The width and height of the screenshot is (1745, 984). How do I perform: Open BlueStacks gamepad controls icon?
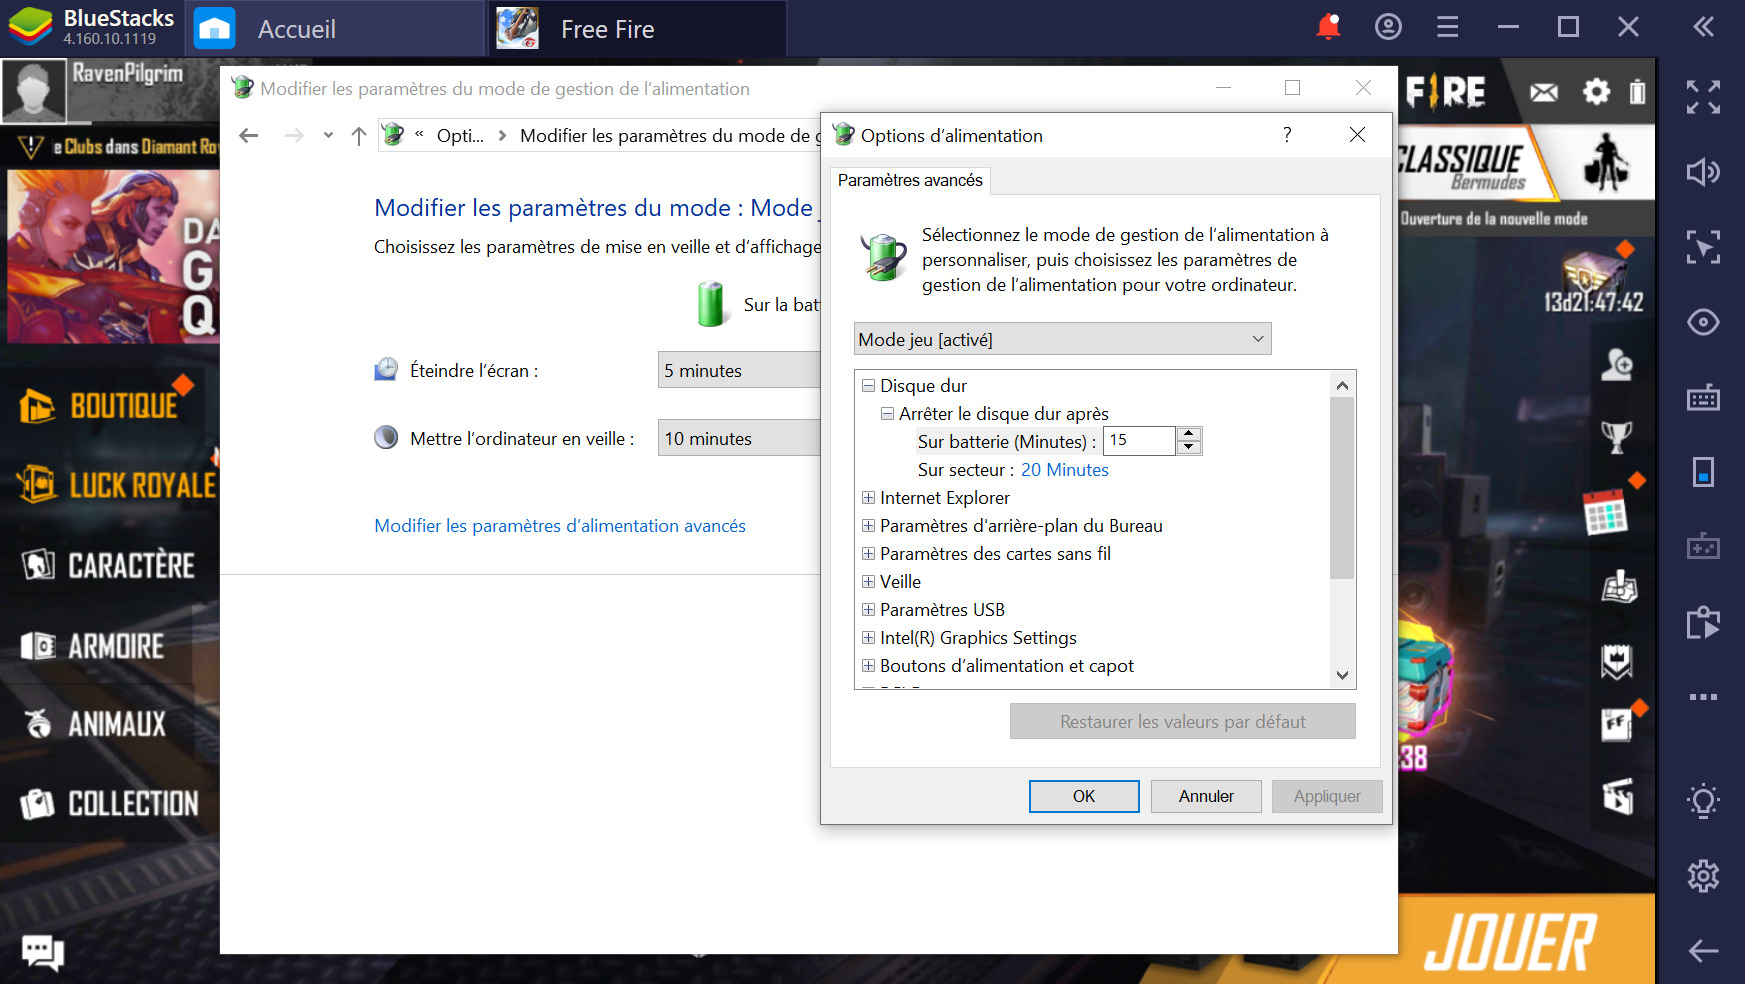point(1703,547)
